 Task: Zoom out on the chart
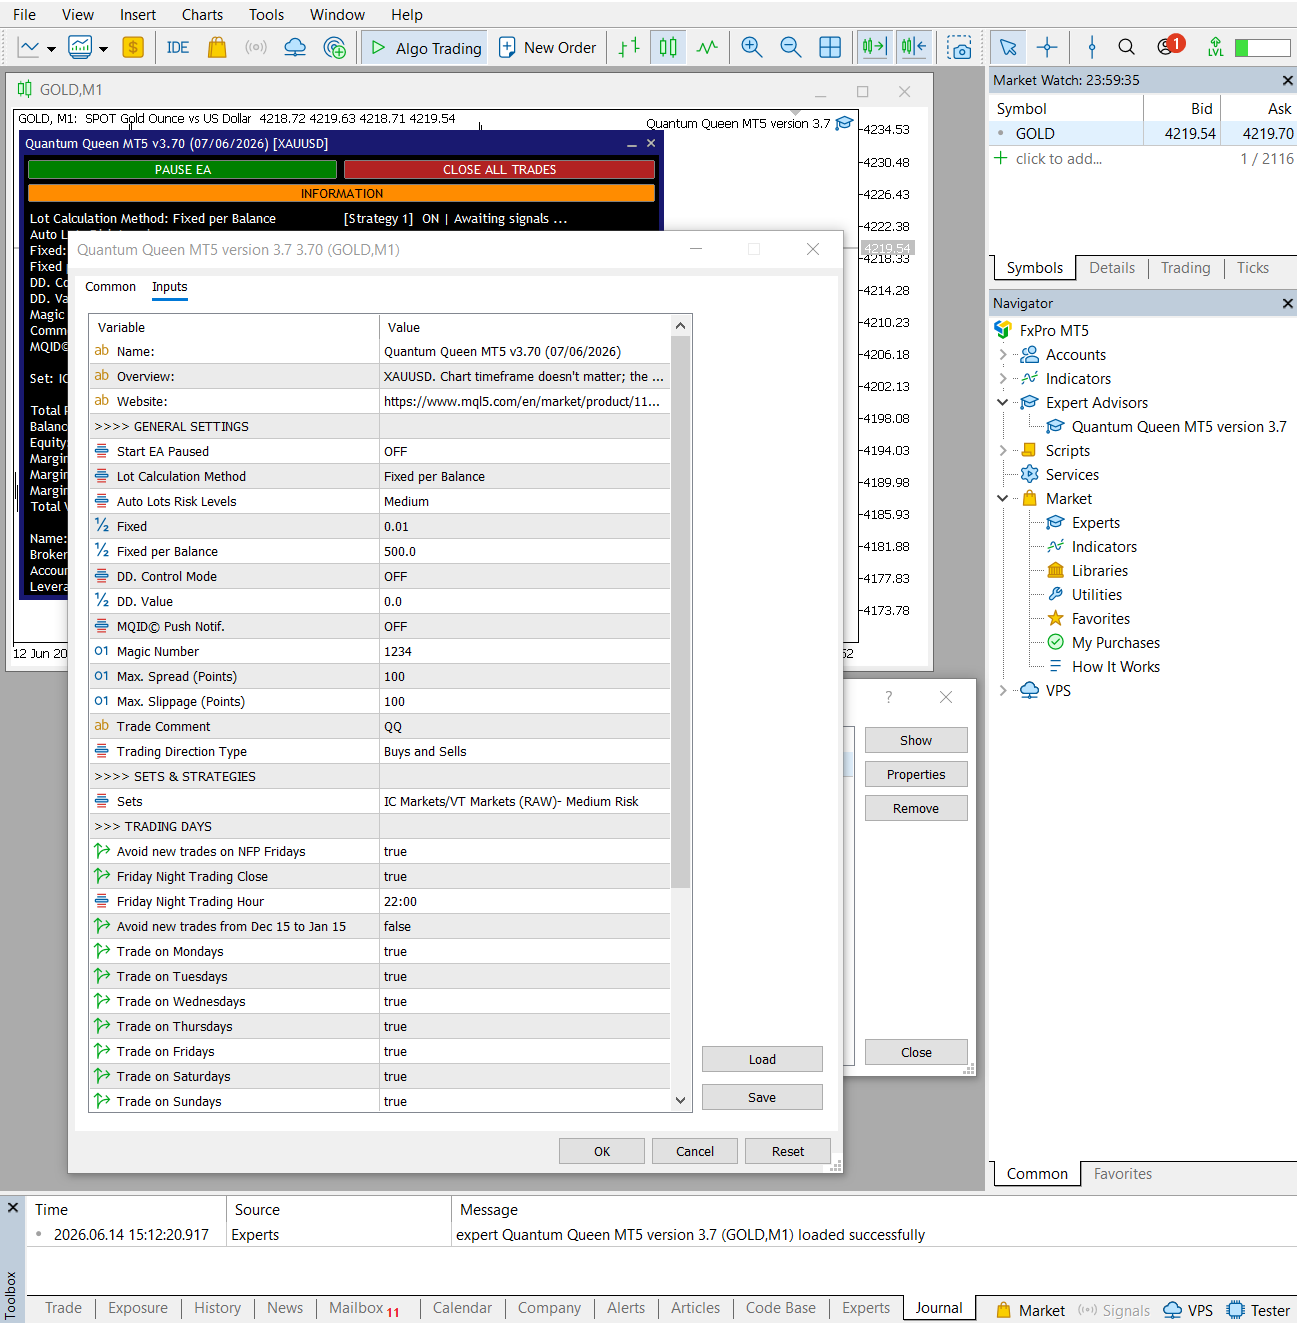coord(791,47)
